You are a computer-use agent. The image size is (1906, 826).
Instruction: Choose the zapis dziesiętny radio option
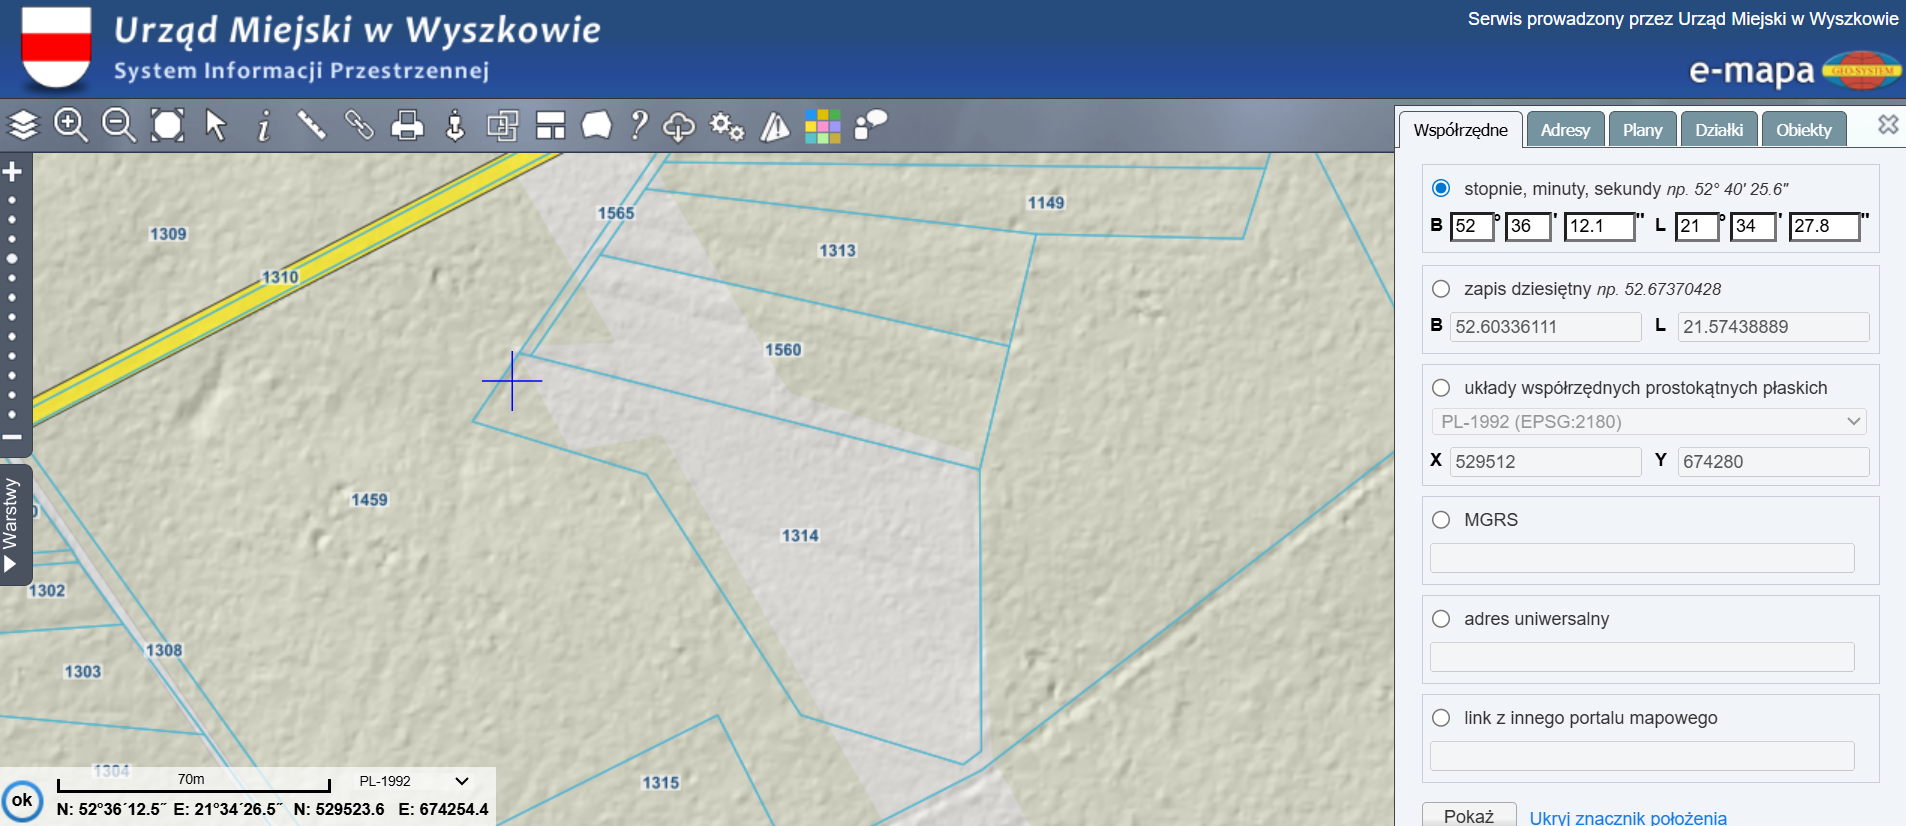(1441, 289)
